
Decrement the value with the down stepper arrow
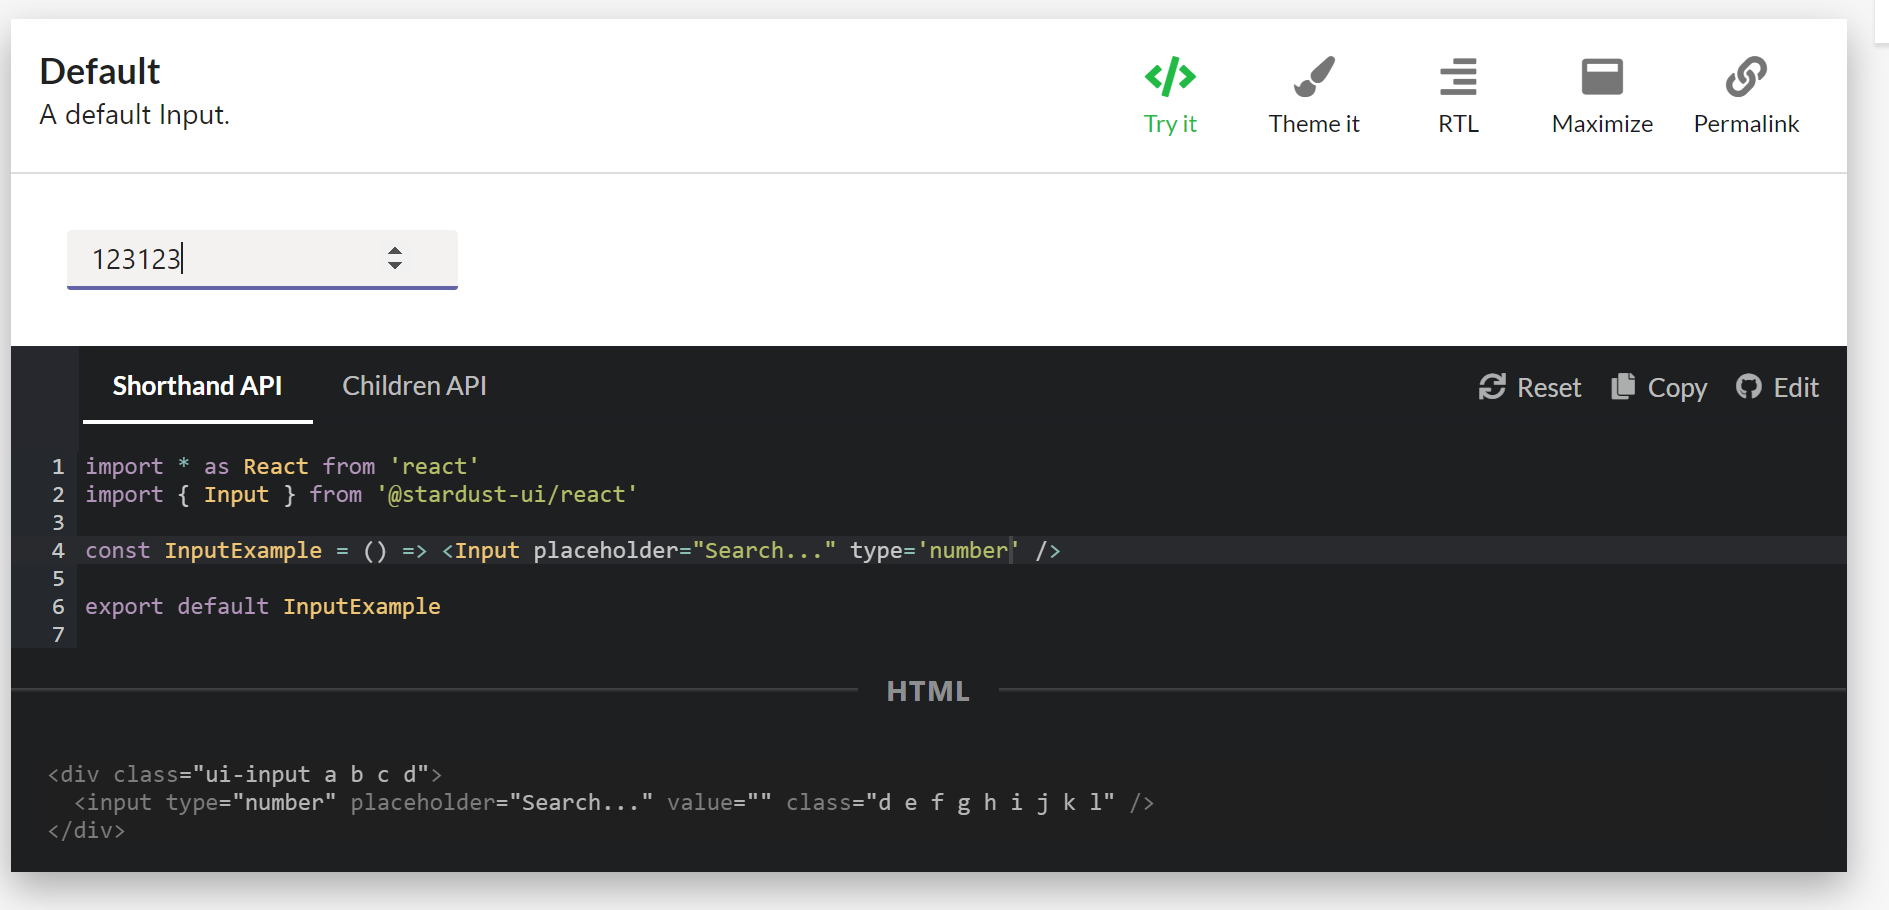[x=395, y=267]
